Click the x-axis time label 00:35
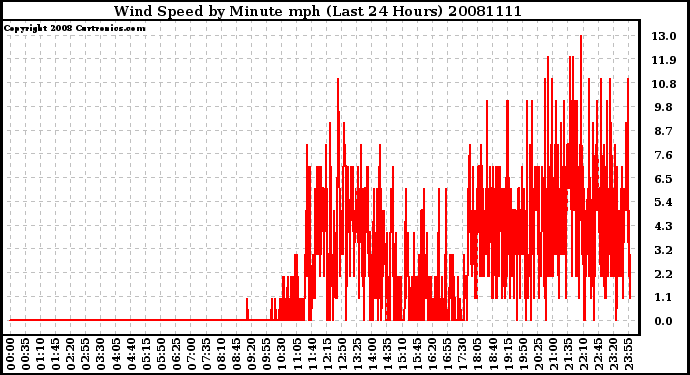Viewport: 690px width, 375px height. point(26,354)
